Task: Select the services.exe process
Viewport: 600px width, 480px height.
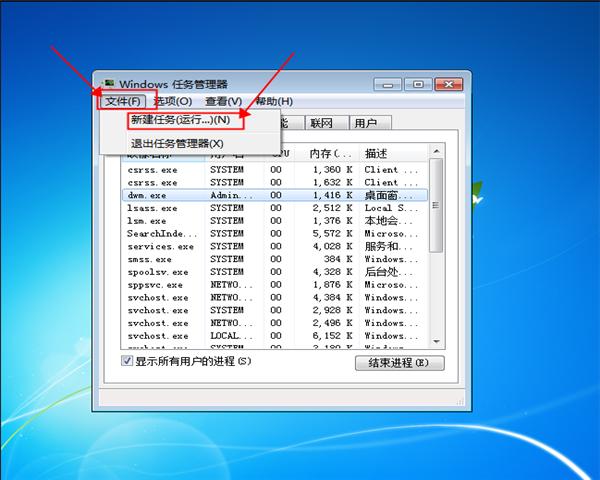Action: click(274, 246)
